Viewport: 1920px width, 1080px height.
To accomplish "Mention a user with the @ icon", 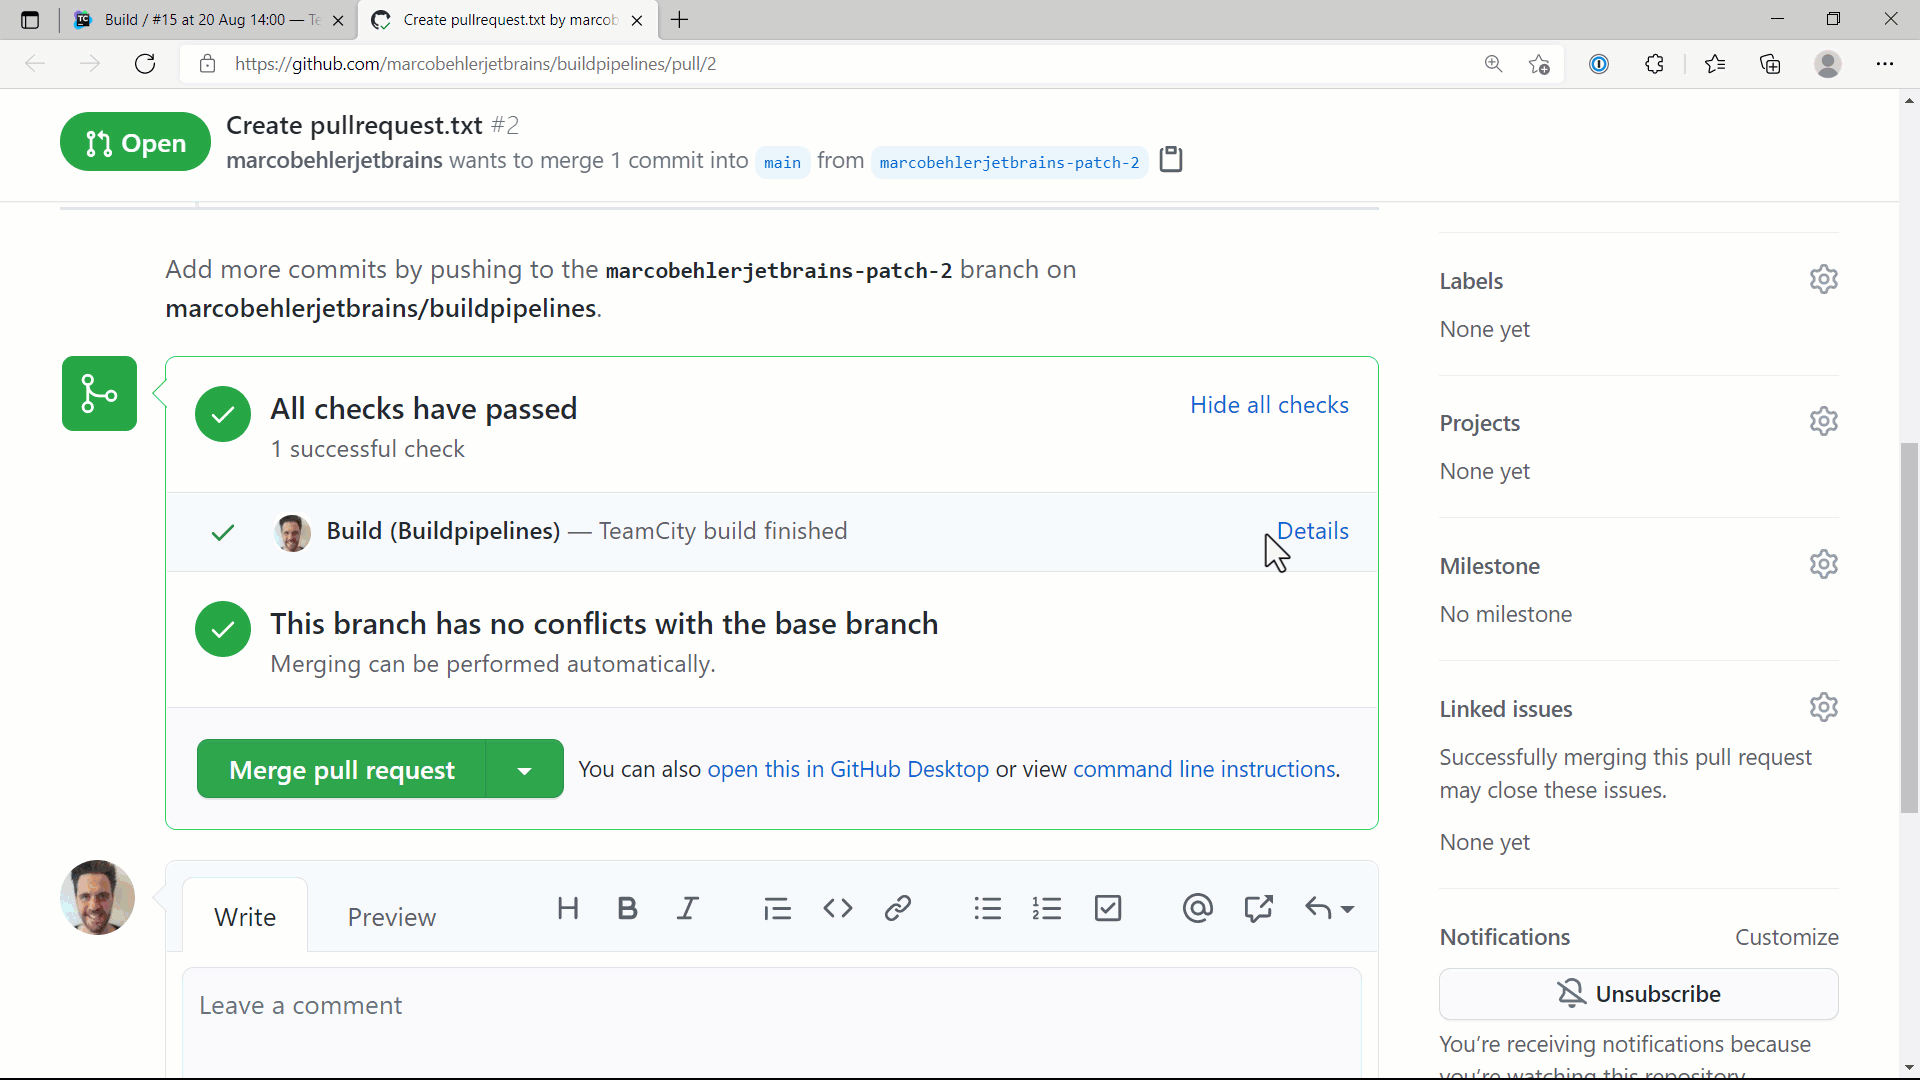I will click(1197, 908).
